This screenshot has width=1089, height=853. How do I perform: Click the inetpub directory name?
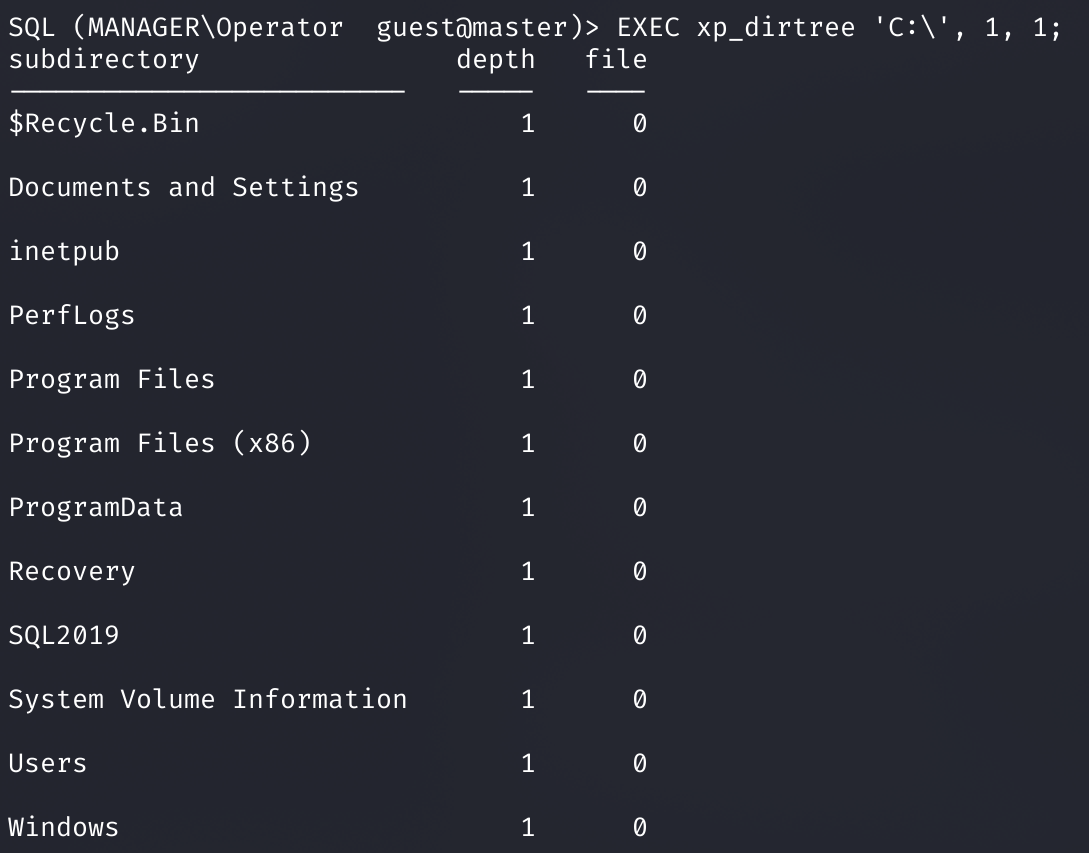click(64, 251)
